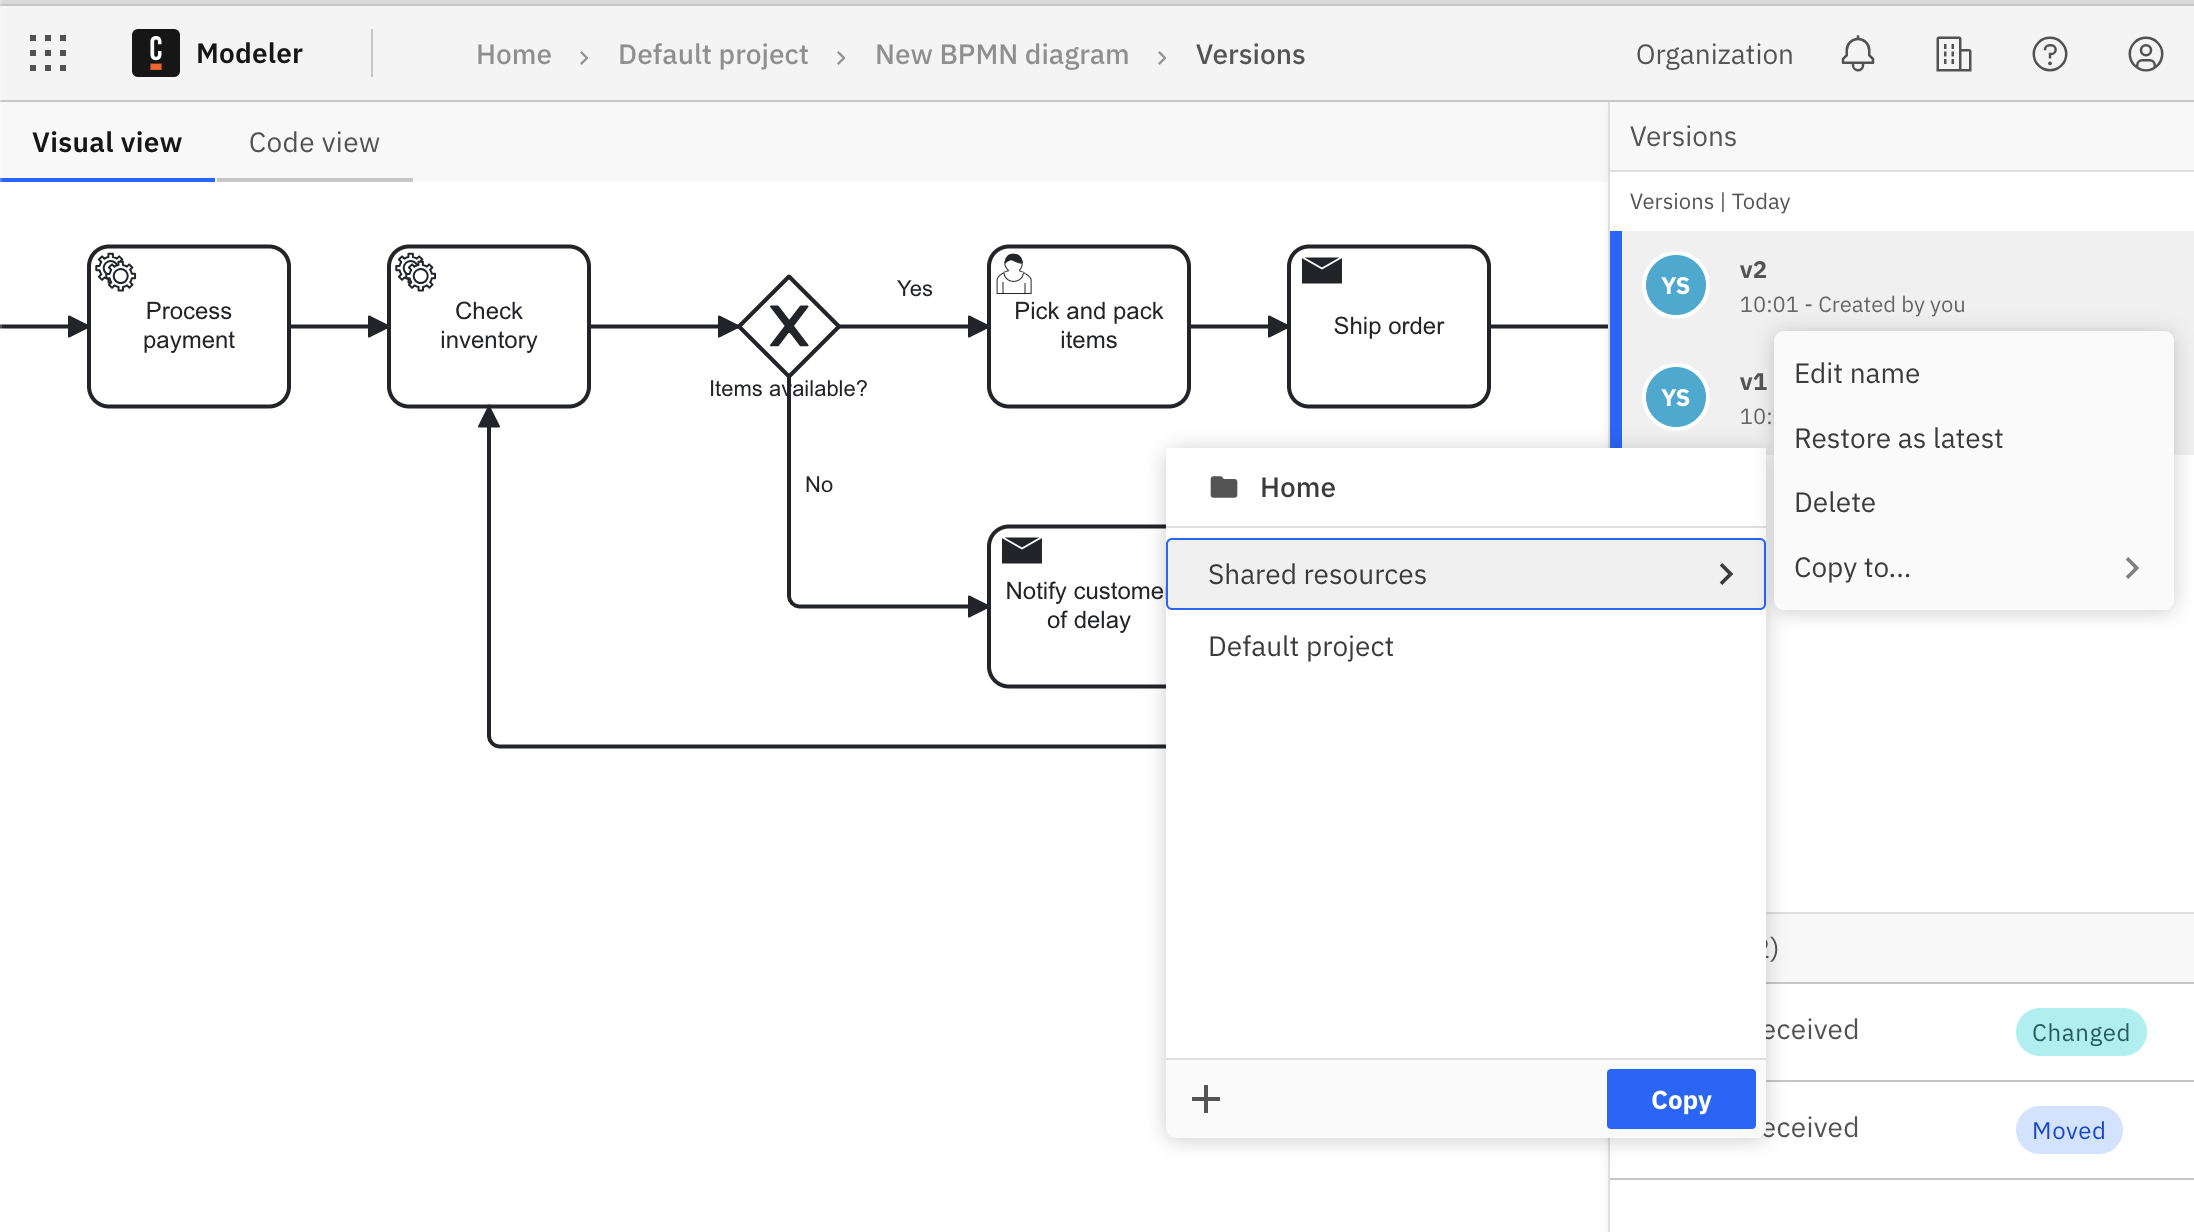Expand breadcrumb chevron after Default project
This screenshot has height=1232, width=2194.
841,56
